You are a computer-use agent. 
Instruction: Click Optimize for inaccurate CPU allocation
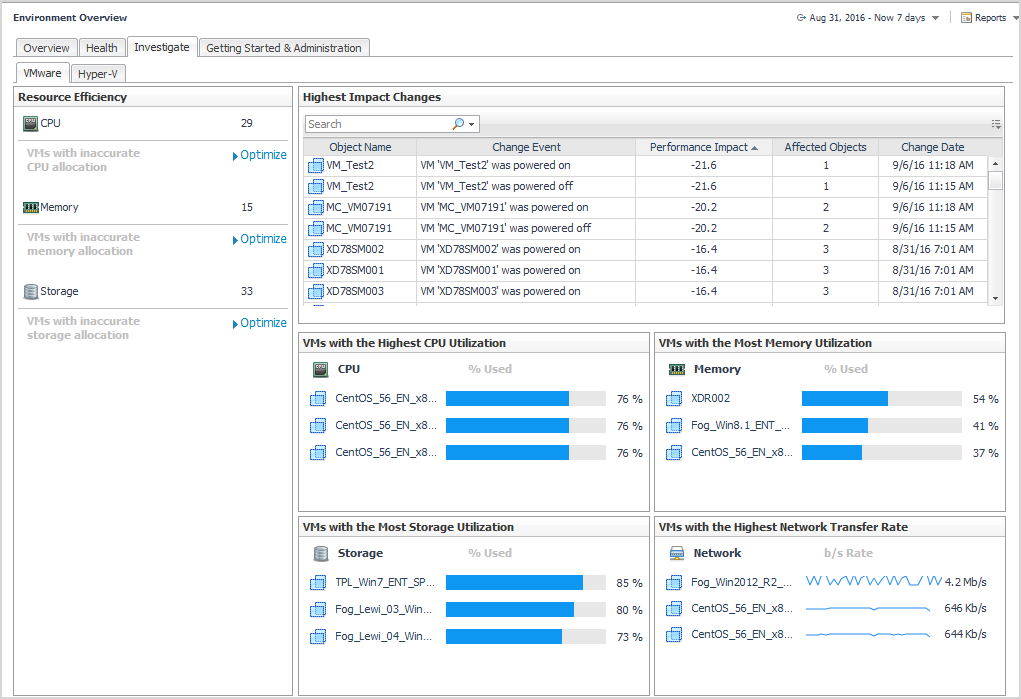[x=263, y=155]
